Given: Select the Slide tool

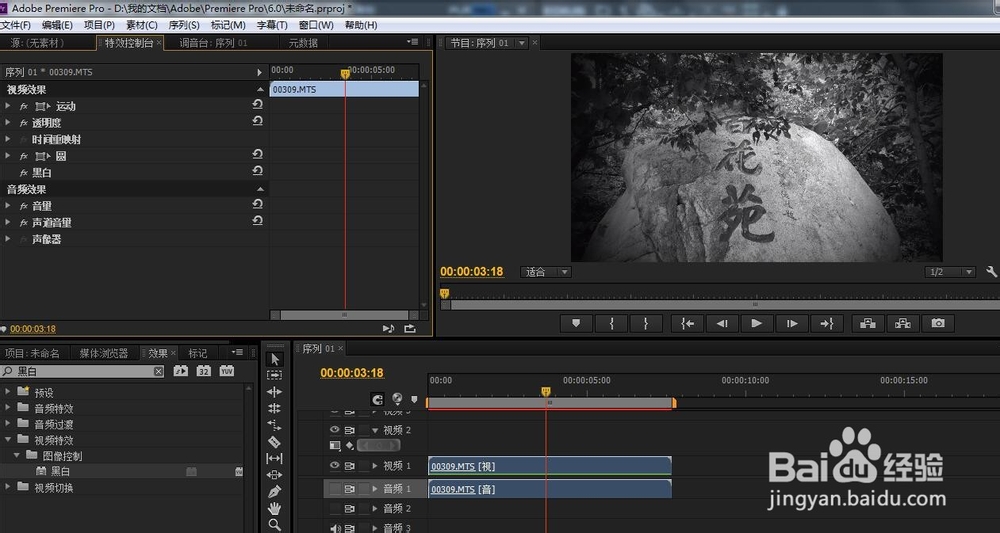Looking at the screenshot, I should point(274,475).
